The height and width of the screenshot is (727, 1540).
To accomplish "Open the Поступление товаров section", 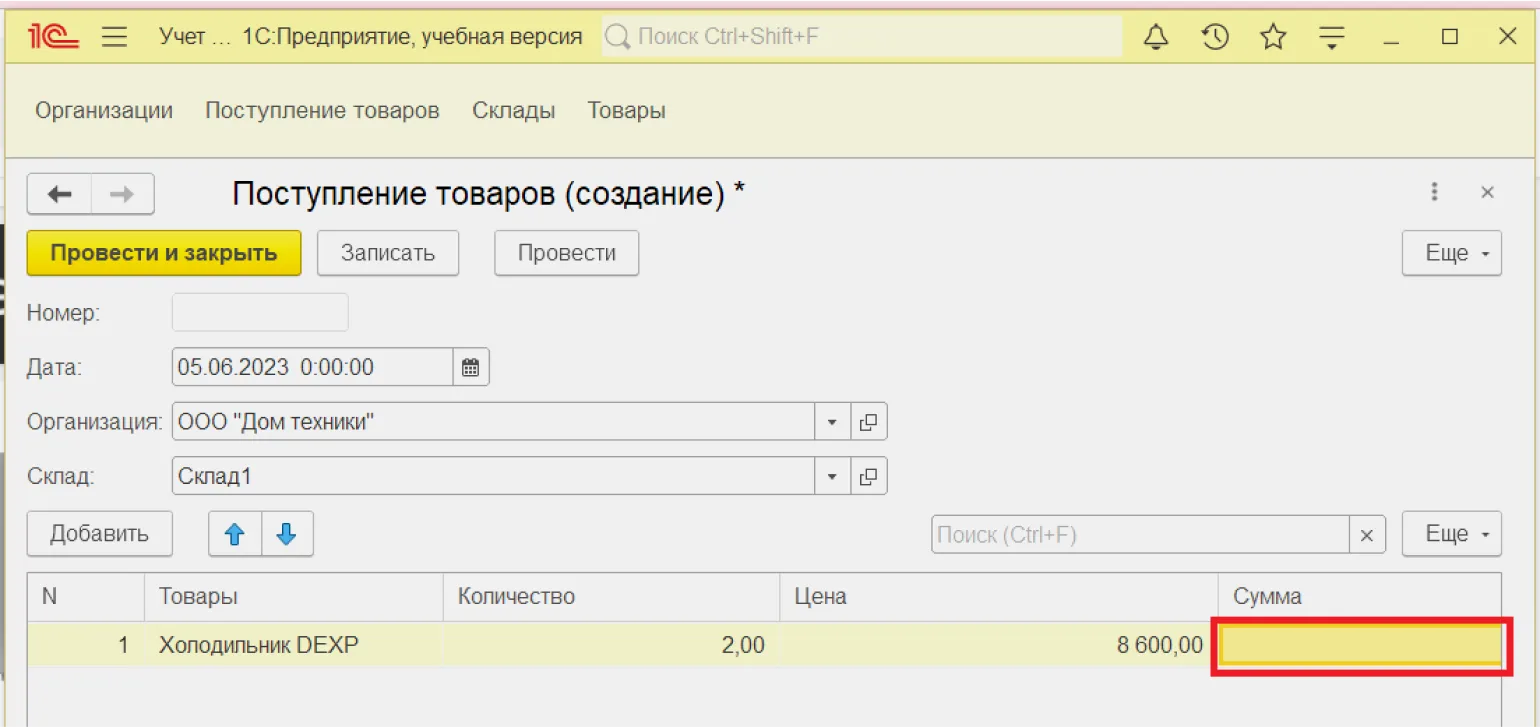I will tap(322, 110).
